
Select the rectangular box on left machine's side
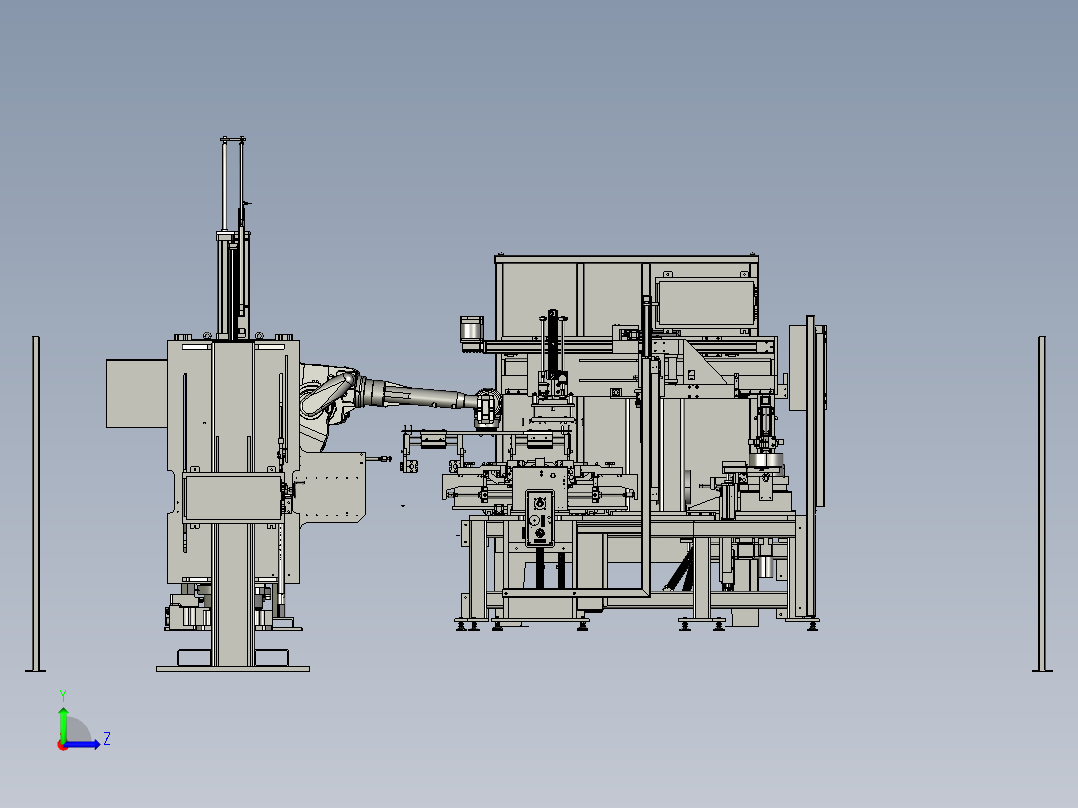tap(137, 393)
